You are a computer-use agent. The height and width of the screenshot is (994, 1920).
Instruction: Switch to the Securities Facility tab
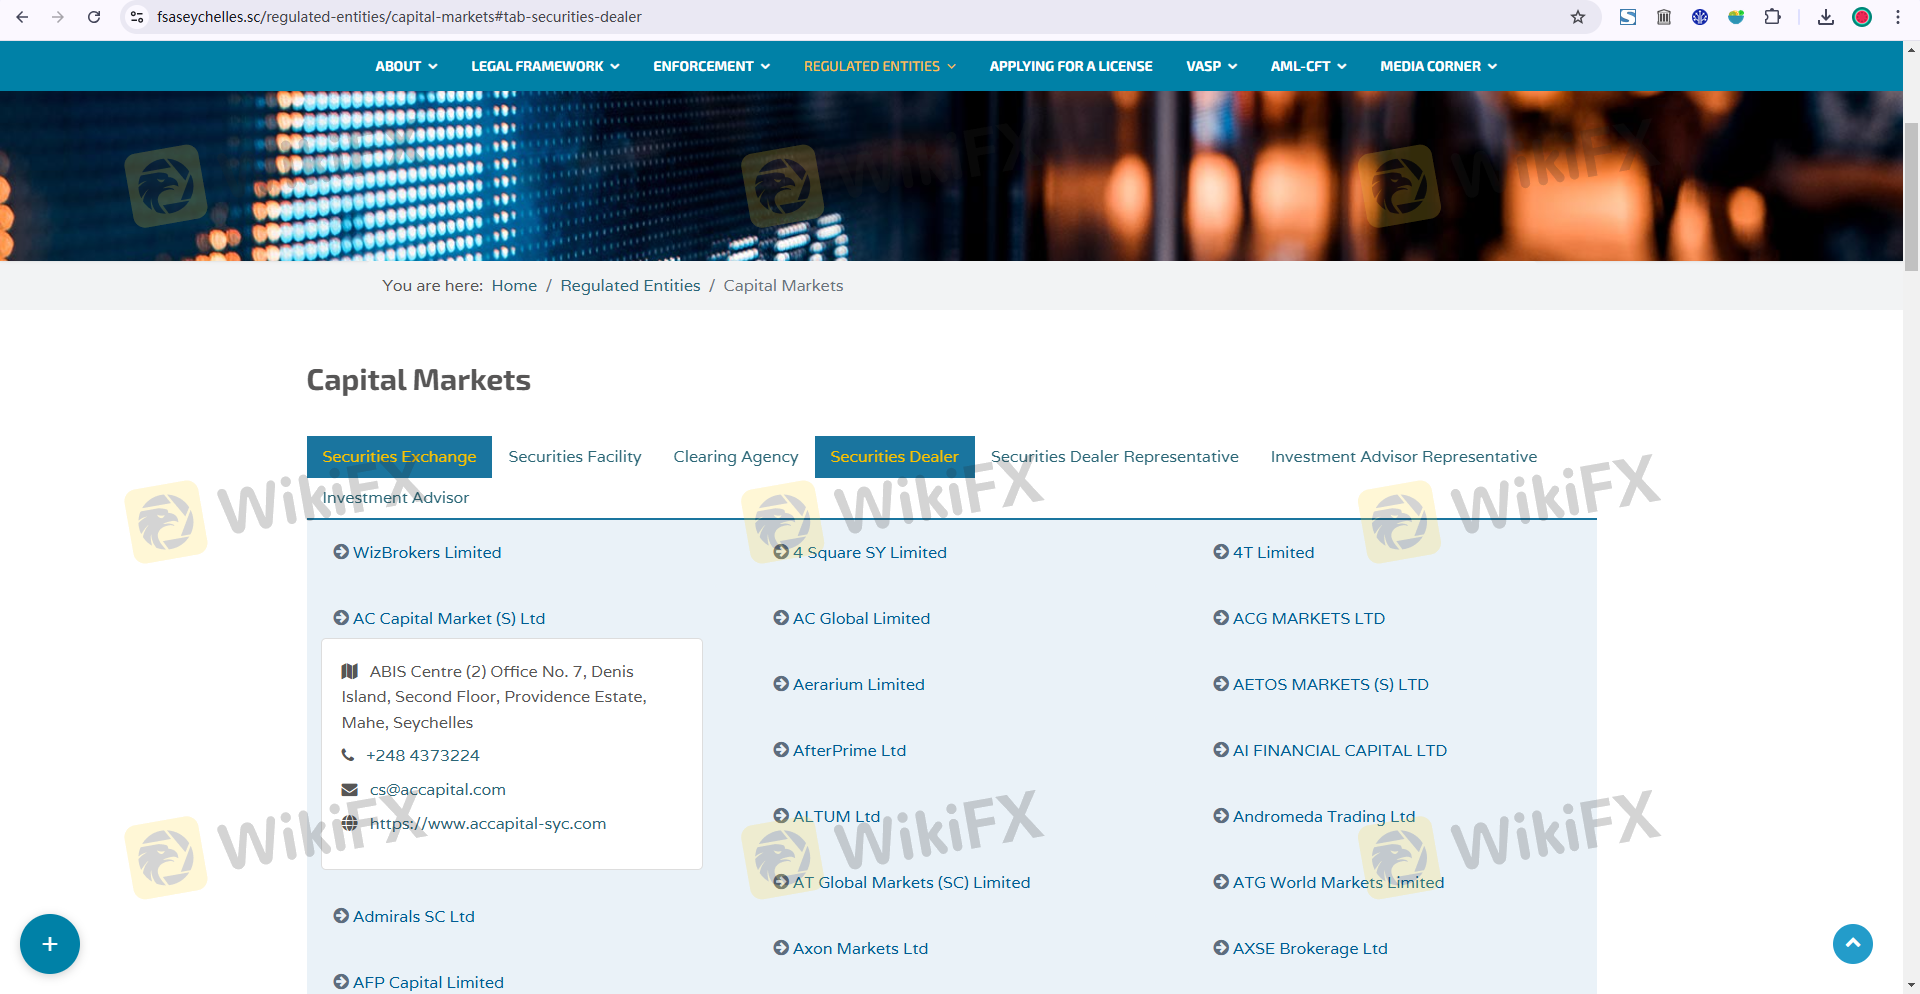(574, 457)
